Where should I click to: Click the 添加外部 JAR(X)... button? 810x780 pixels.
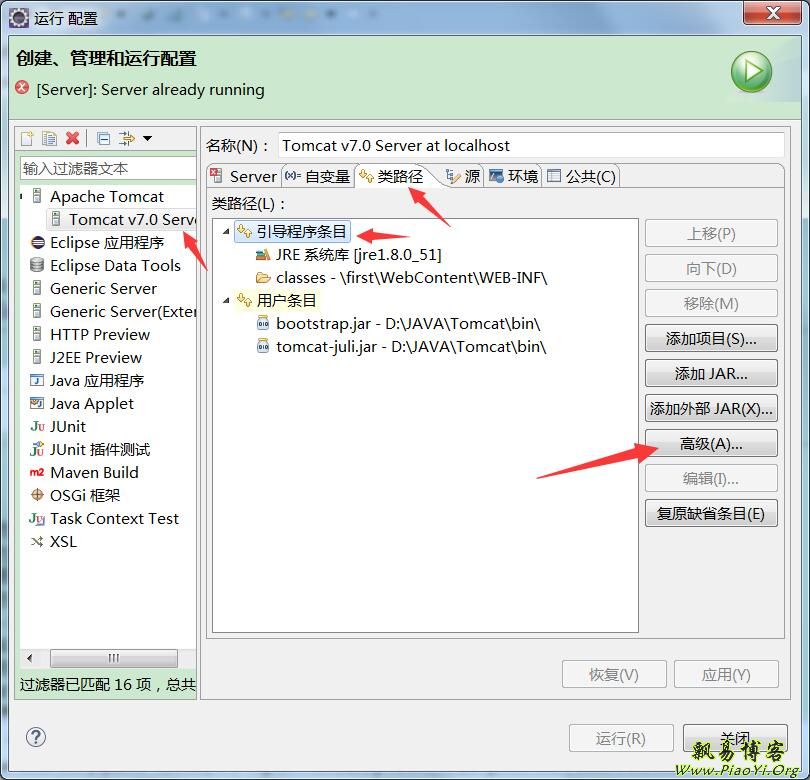point(711,409)
